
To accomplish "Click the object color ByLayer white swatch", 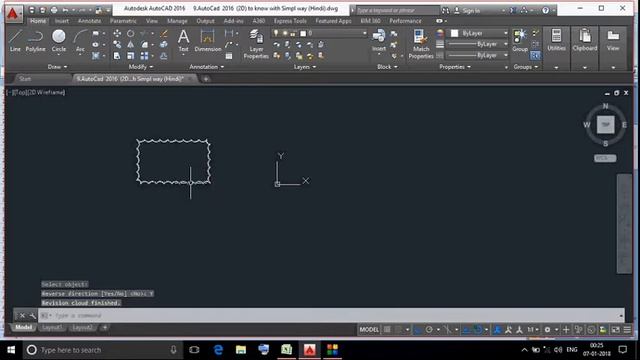I will (454, 33).
